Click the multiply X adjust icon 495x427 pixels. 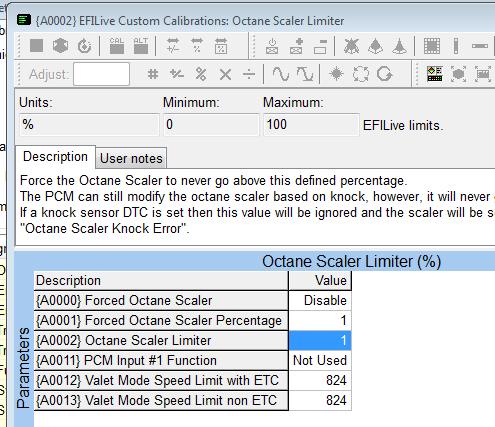point(225,74)
